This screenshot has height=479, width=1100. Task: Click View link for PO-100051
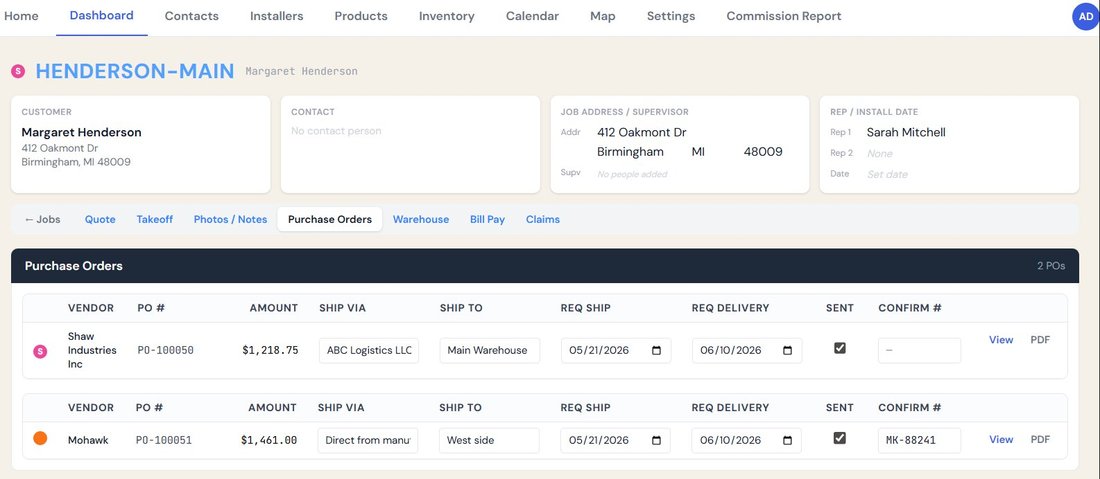coord(1001,440)
